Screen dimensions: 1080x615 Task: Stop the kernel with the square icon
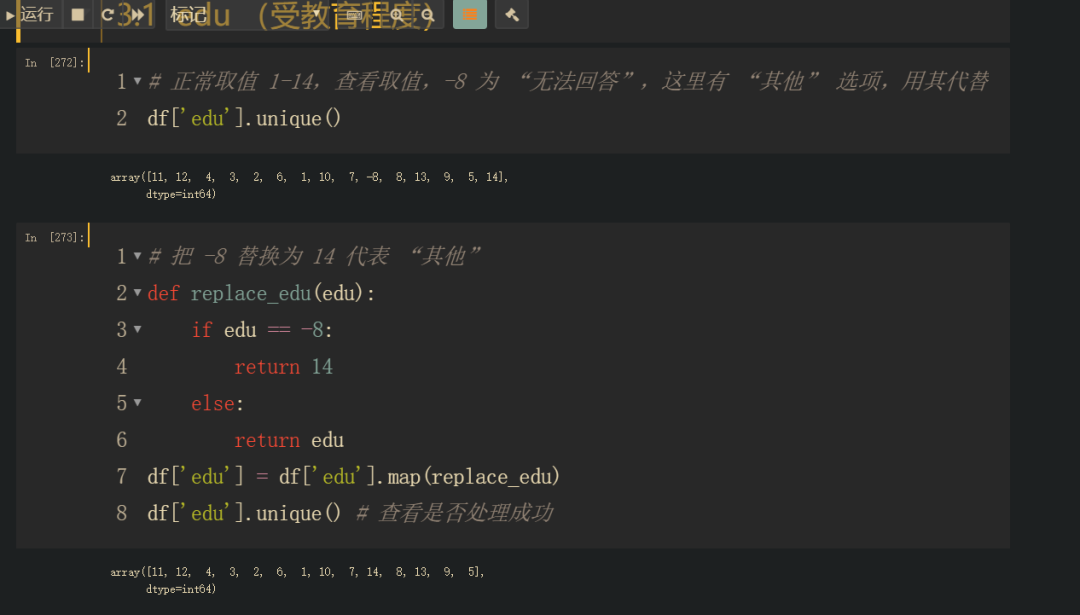coord(78,14)
